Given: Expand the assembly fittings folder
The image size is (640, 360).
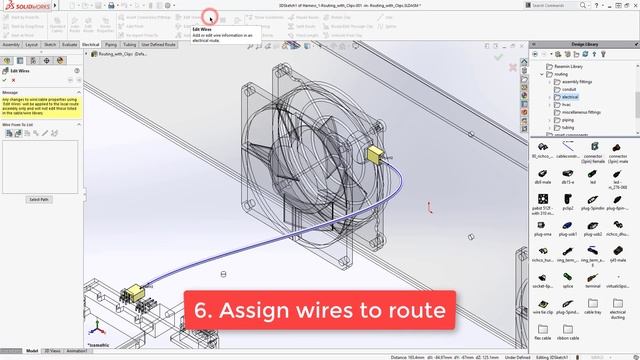Looking at the screenshot, I should point(550,82).
